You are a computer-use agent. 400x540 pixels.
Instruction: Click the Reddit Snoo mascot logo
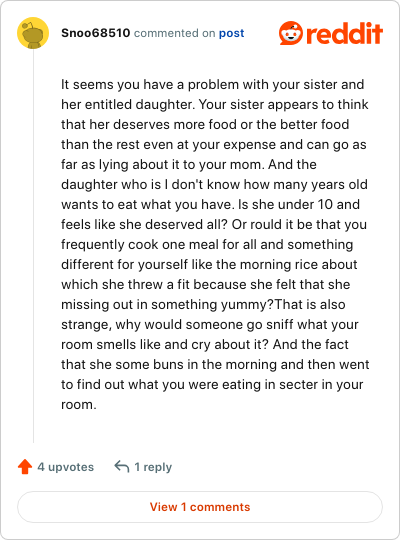(x=291, y=33)
